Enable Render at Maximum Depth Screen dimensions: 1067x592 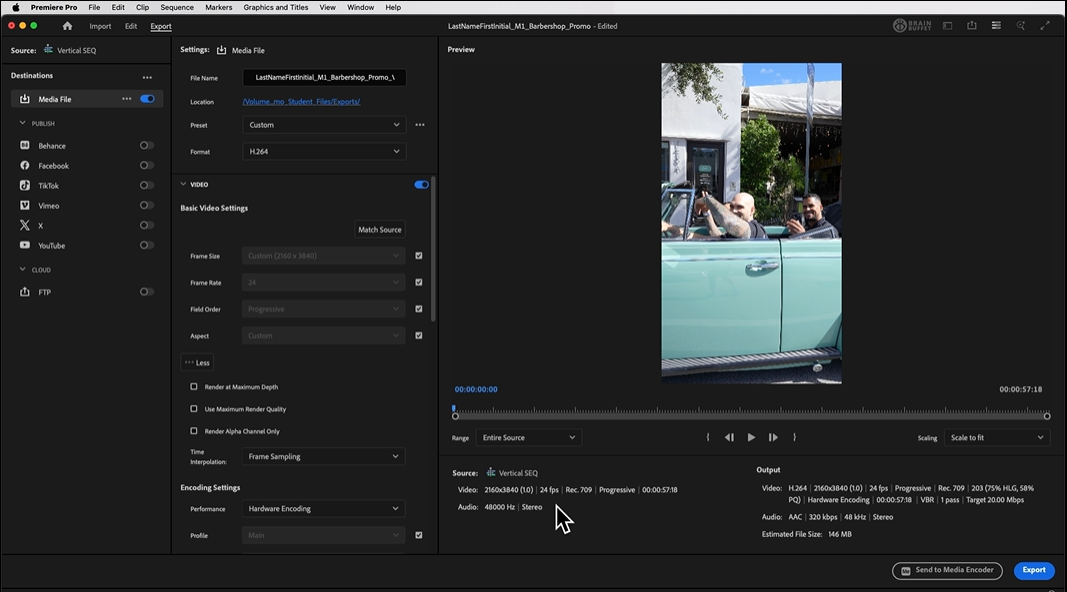[x=193, y=387]
